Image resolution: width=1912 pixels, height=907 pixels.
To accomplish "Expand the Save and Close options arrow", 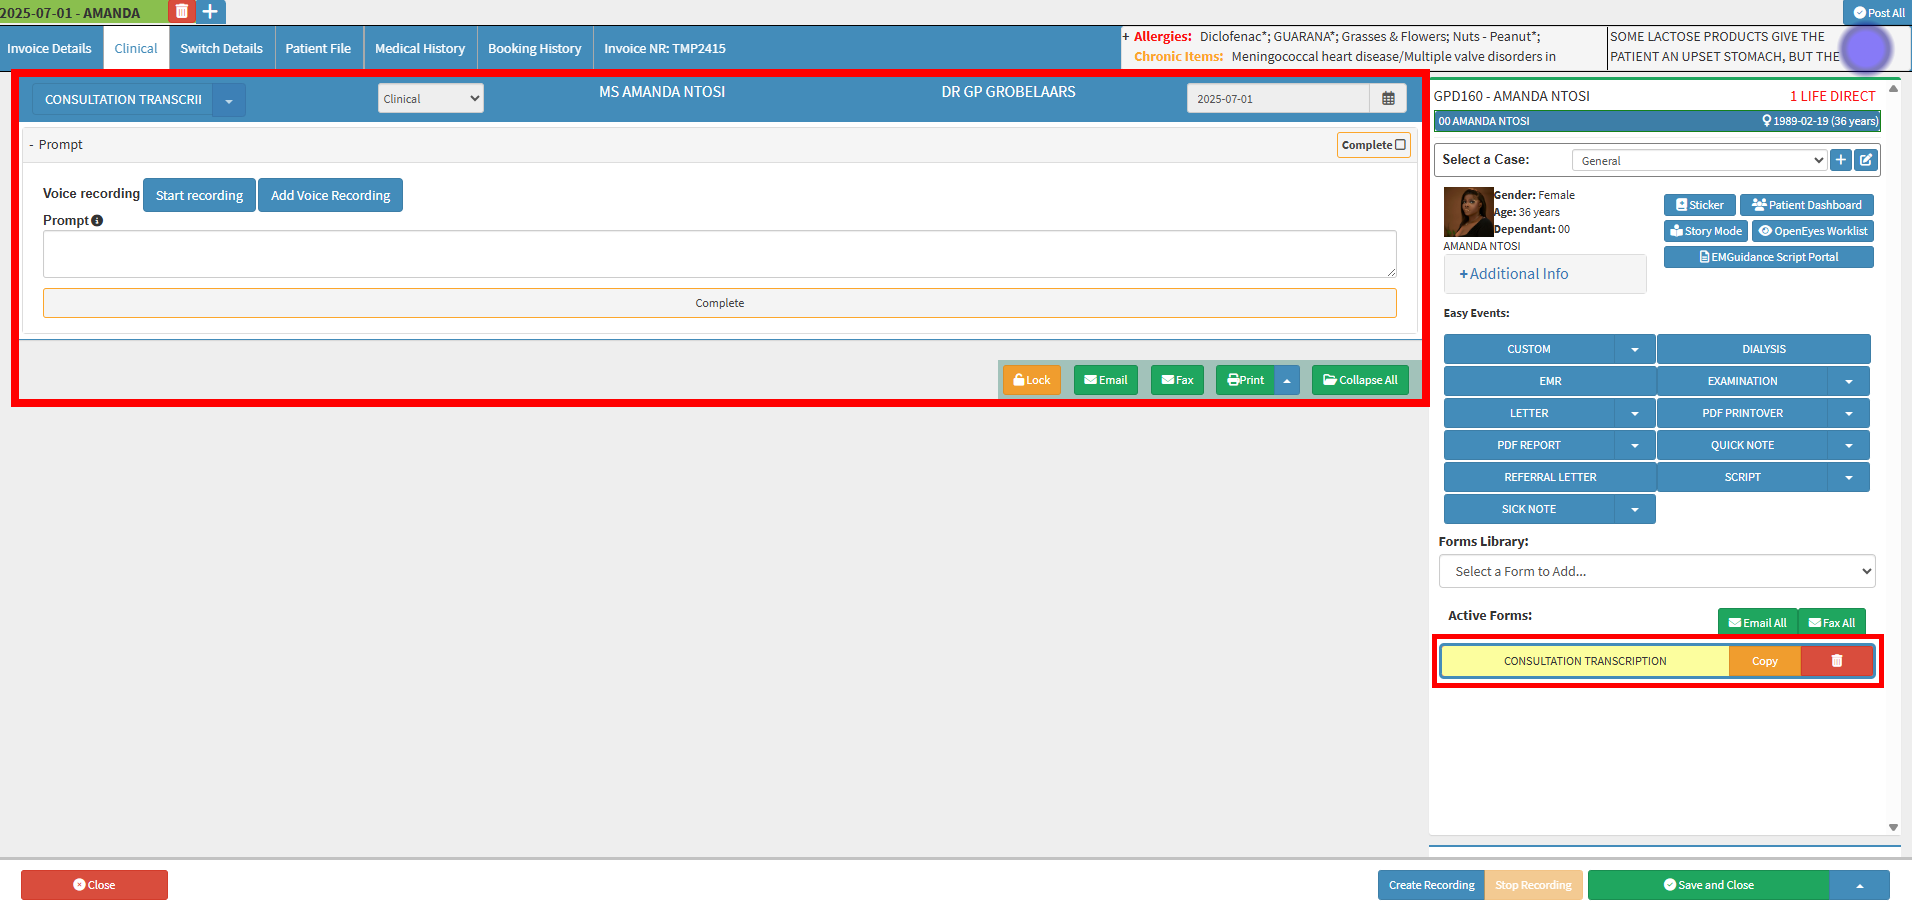I will [x=1860, y=885].
